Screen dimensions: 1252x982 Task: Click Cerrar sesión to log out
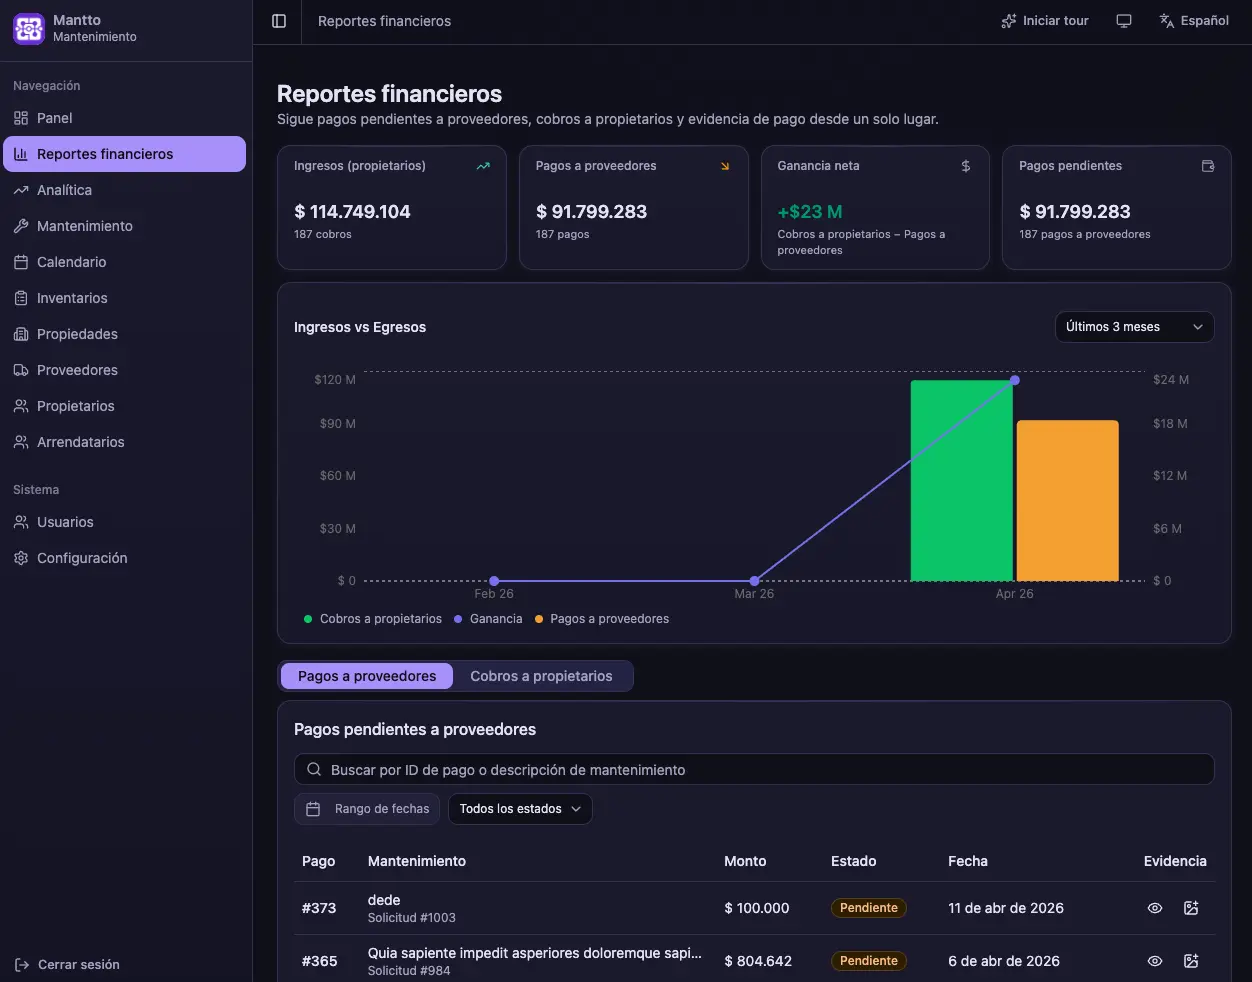click(68, 965)
